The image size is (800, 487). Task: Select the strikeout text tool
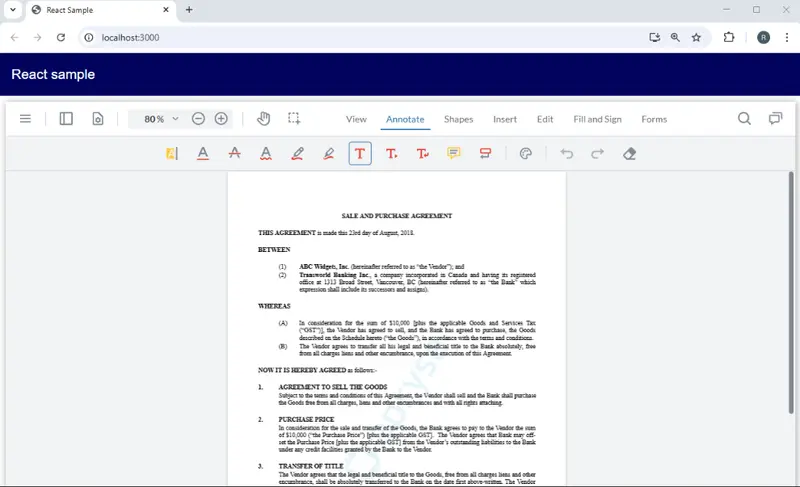click(x=235, y=153)
